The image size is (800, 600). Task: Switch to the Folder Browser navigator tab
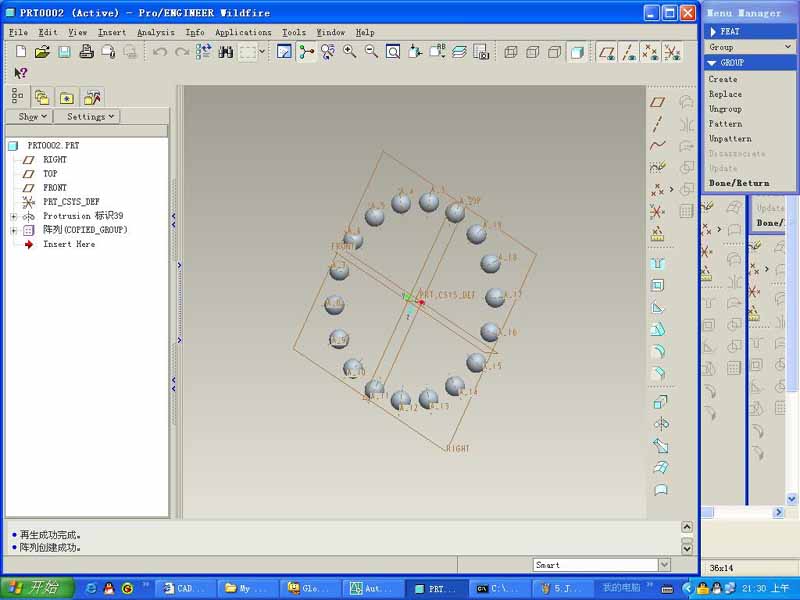tap(42, 97)
